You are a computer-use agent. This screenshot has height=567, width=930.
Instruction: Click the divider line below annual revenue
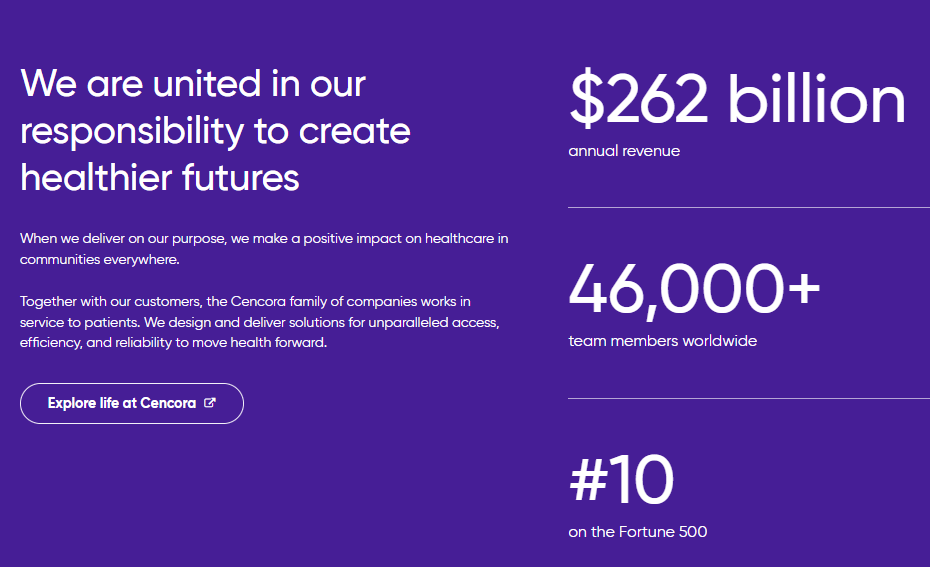748,207
